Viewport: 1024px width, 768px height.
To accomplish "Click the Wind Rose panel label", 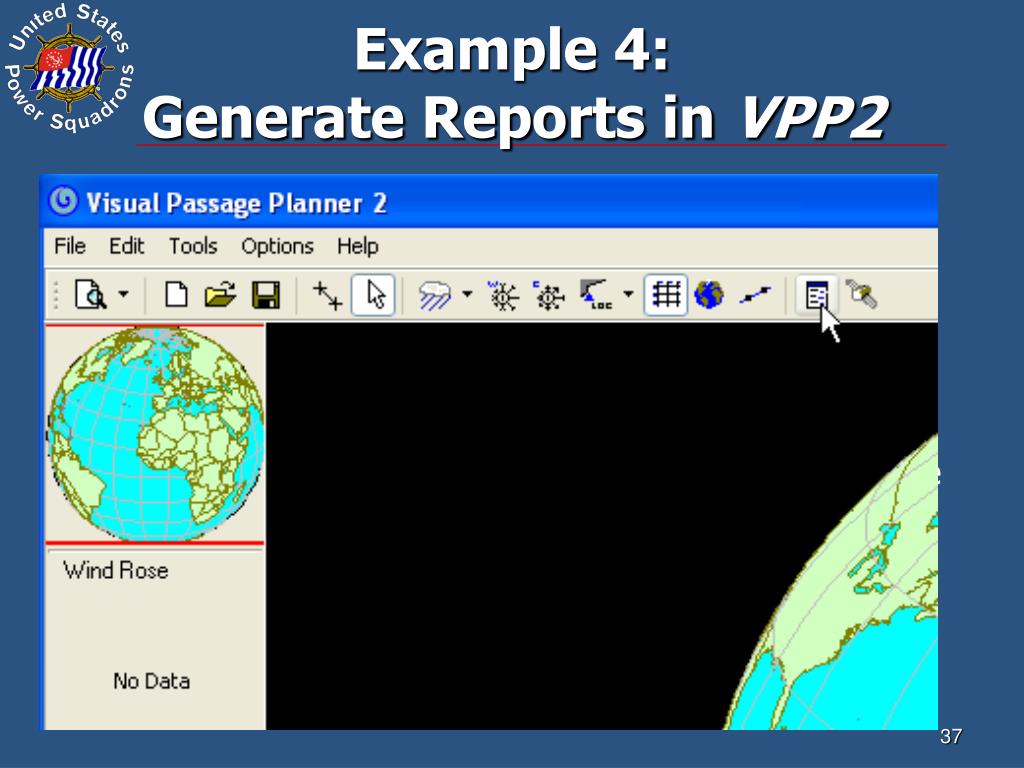I will tap(116, 571).
